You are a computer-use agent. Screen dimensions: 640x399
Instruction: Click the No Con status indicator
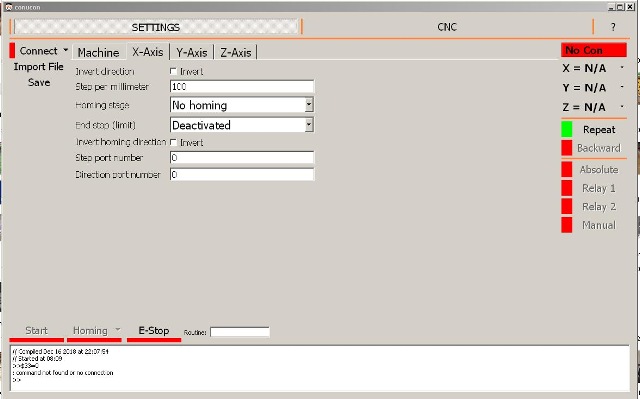594,50
